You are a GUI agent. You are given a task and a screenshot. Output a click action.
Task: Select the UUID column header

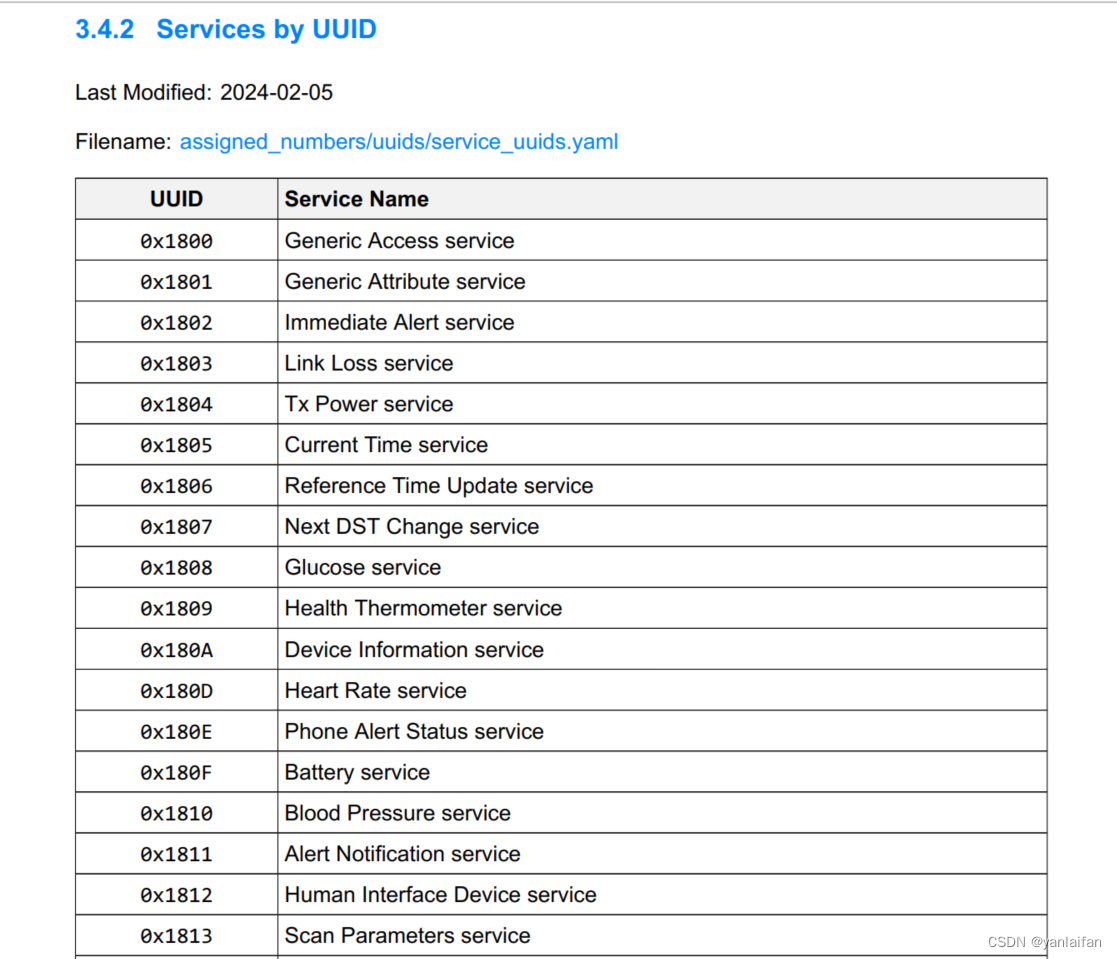click(x=176, y=199)
